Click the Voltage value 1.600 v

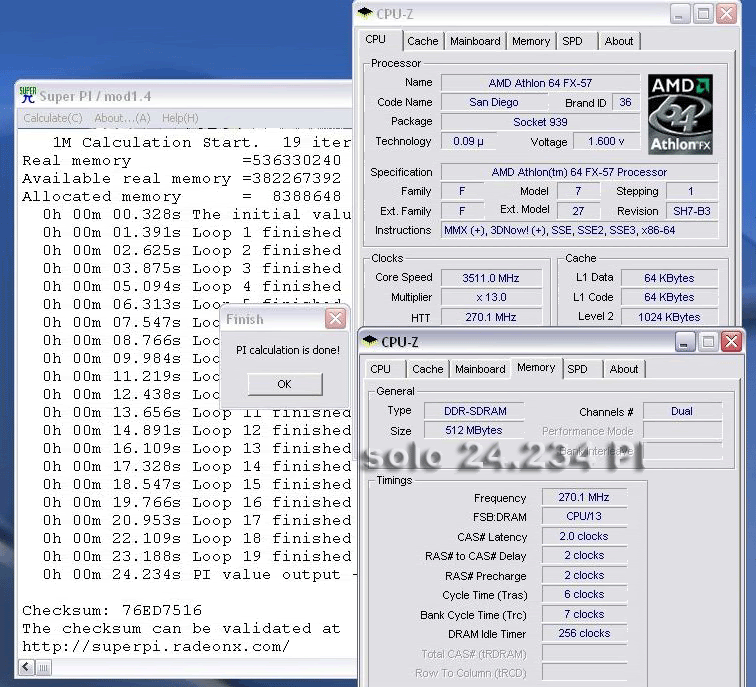coord(606,141)
